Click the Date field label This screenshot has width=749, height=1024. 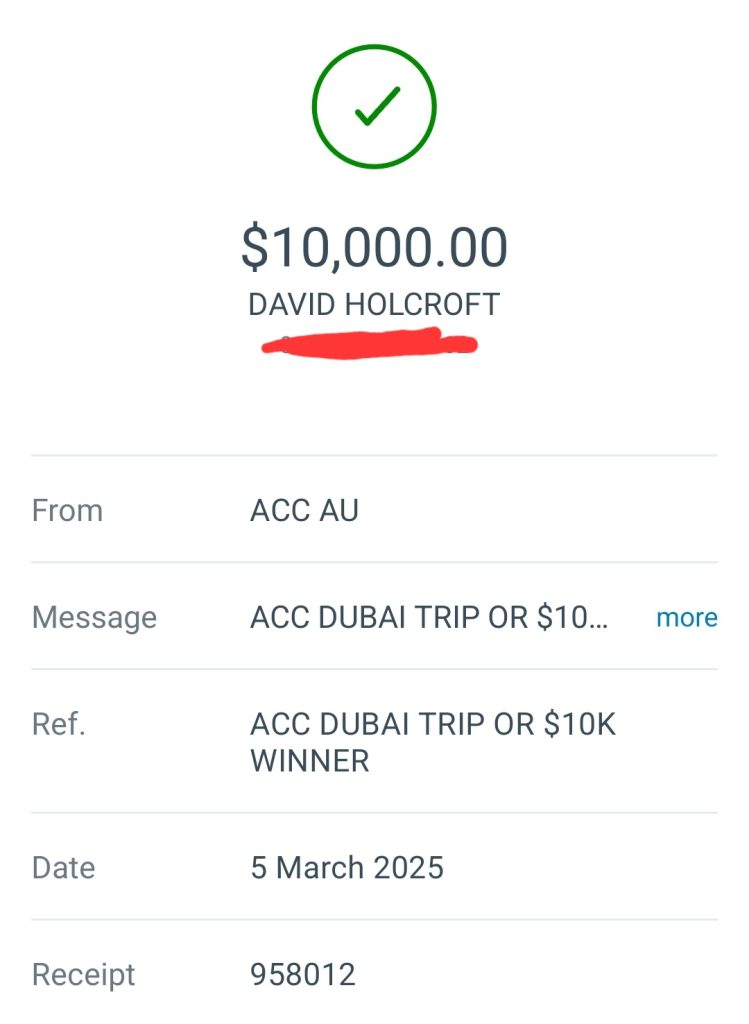[x=66, y=867]
